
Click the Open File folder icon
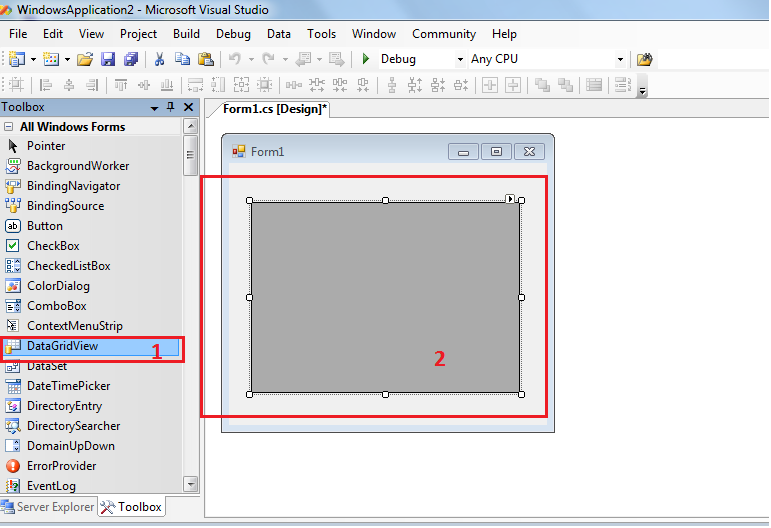[85, 59]
